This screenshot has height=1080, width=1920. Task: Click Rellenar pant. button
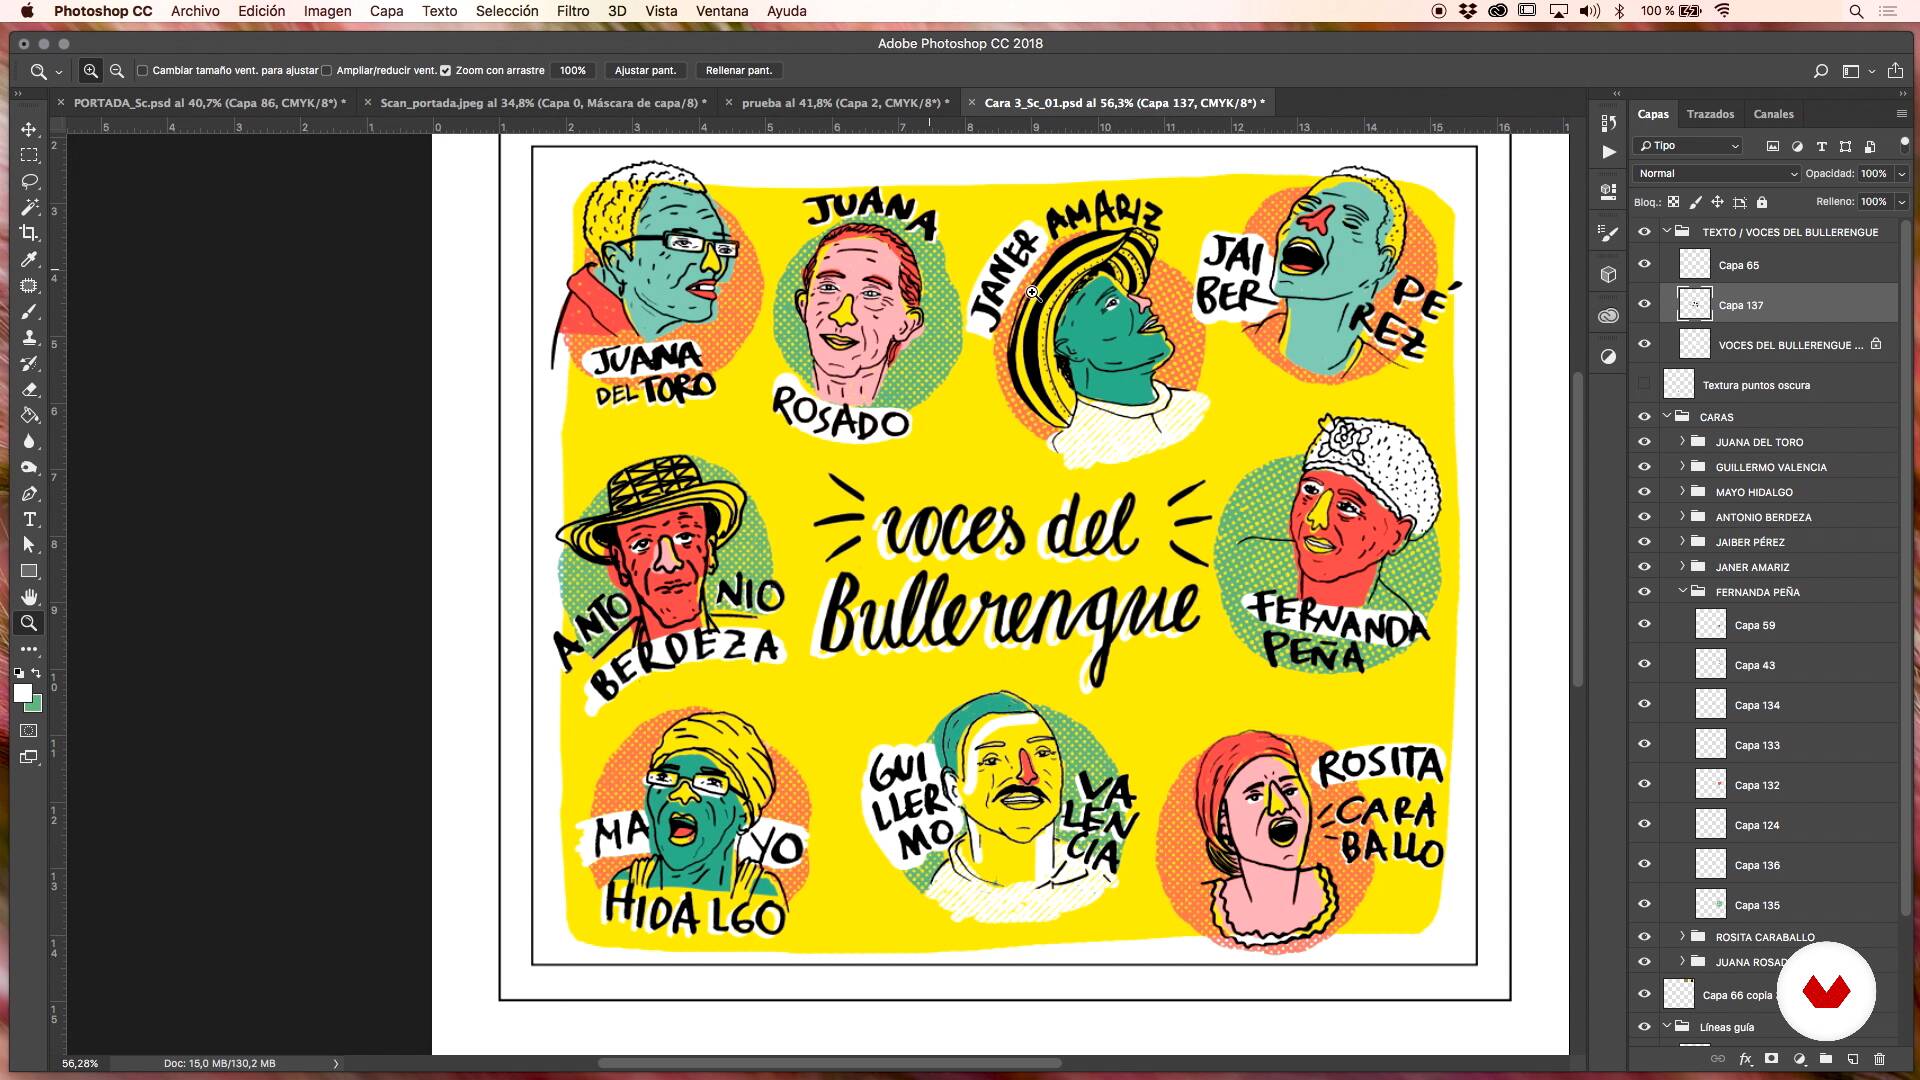pos(739,71)
